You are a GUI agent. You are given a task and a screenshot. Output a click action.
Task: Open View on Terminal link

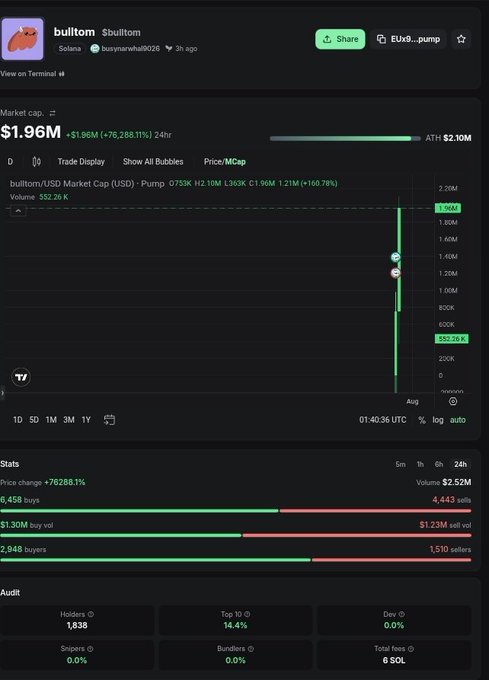coord(33,74)
